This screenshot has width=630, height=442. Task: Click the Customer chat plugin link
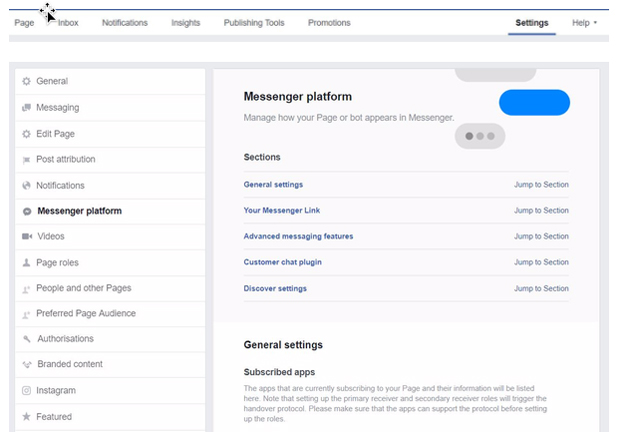[282, 262]
